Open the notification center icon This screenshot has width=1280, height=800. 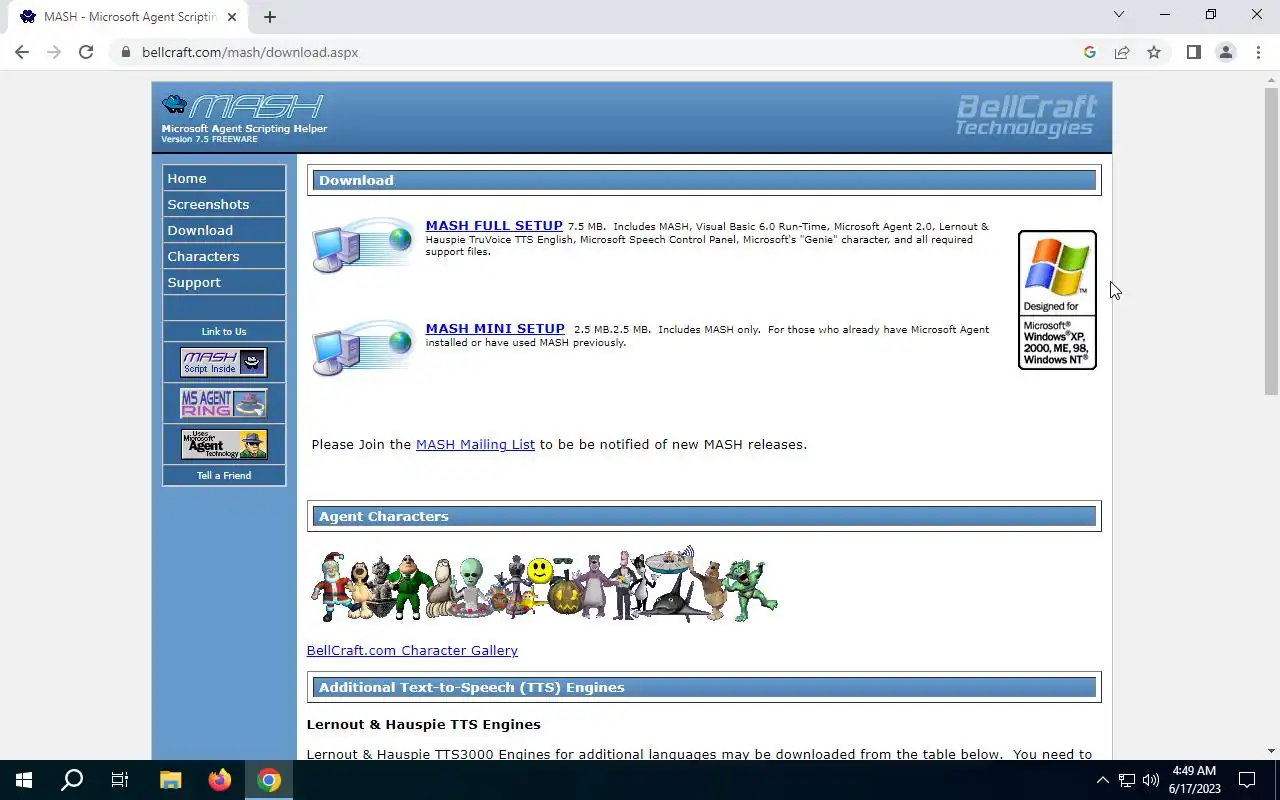[1247, 780]
